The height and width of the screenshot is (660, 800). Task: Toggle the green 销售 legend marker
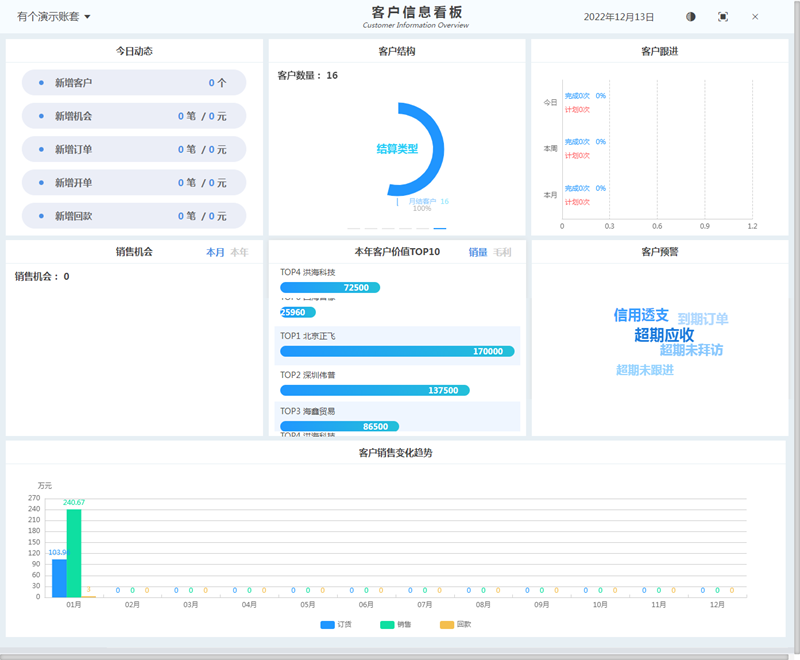[x=387, y=625]
